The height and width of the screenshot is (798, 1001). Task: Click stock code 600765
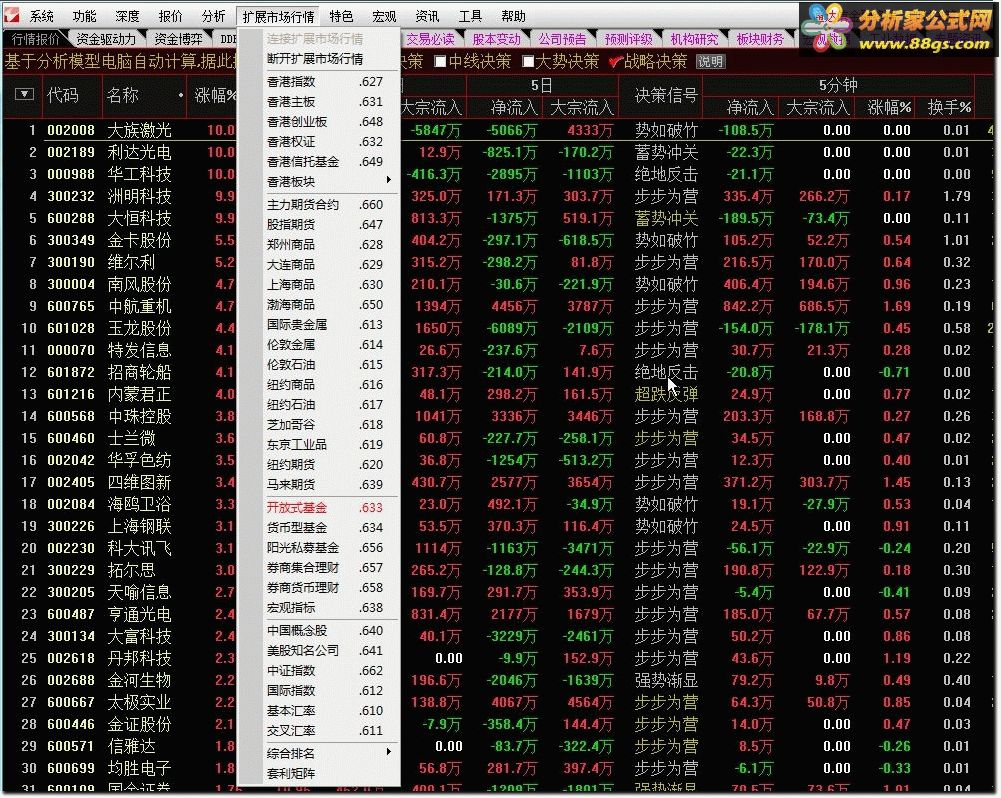(70, 306)
